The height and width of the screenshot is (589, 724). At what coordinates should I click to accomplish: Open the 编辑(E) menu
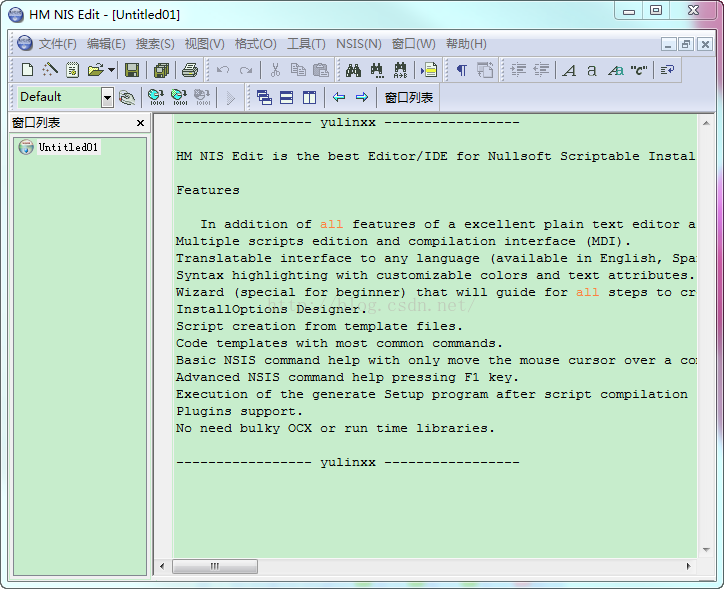coord(106,44)
